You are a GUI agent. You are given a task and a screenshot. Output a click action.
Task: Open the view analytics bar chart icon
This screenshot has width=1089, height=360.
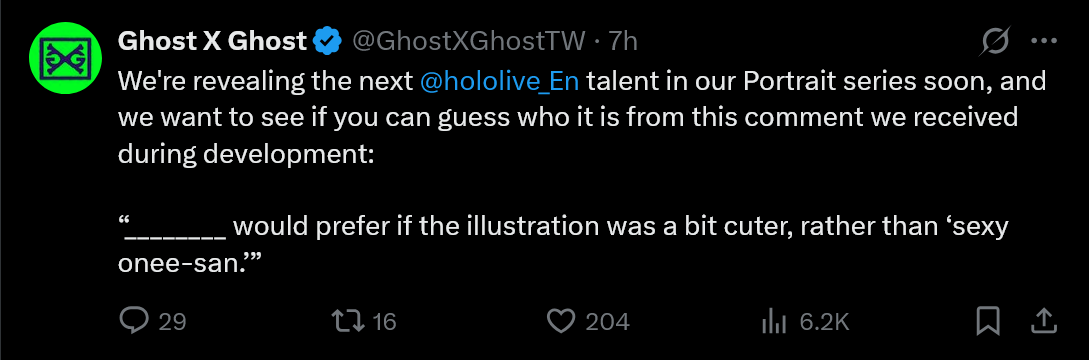[774, 321]
